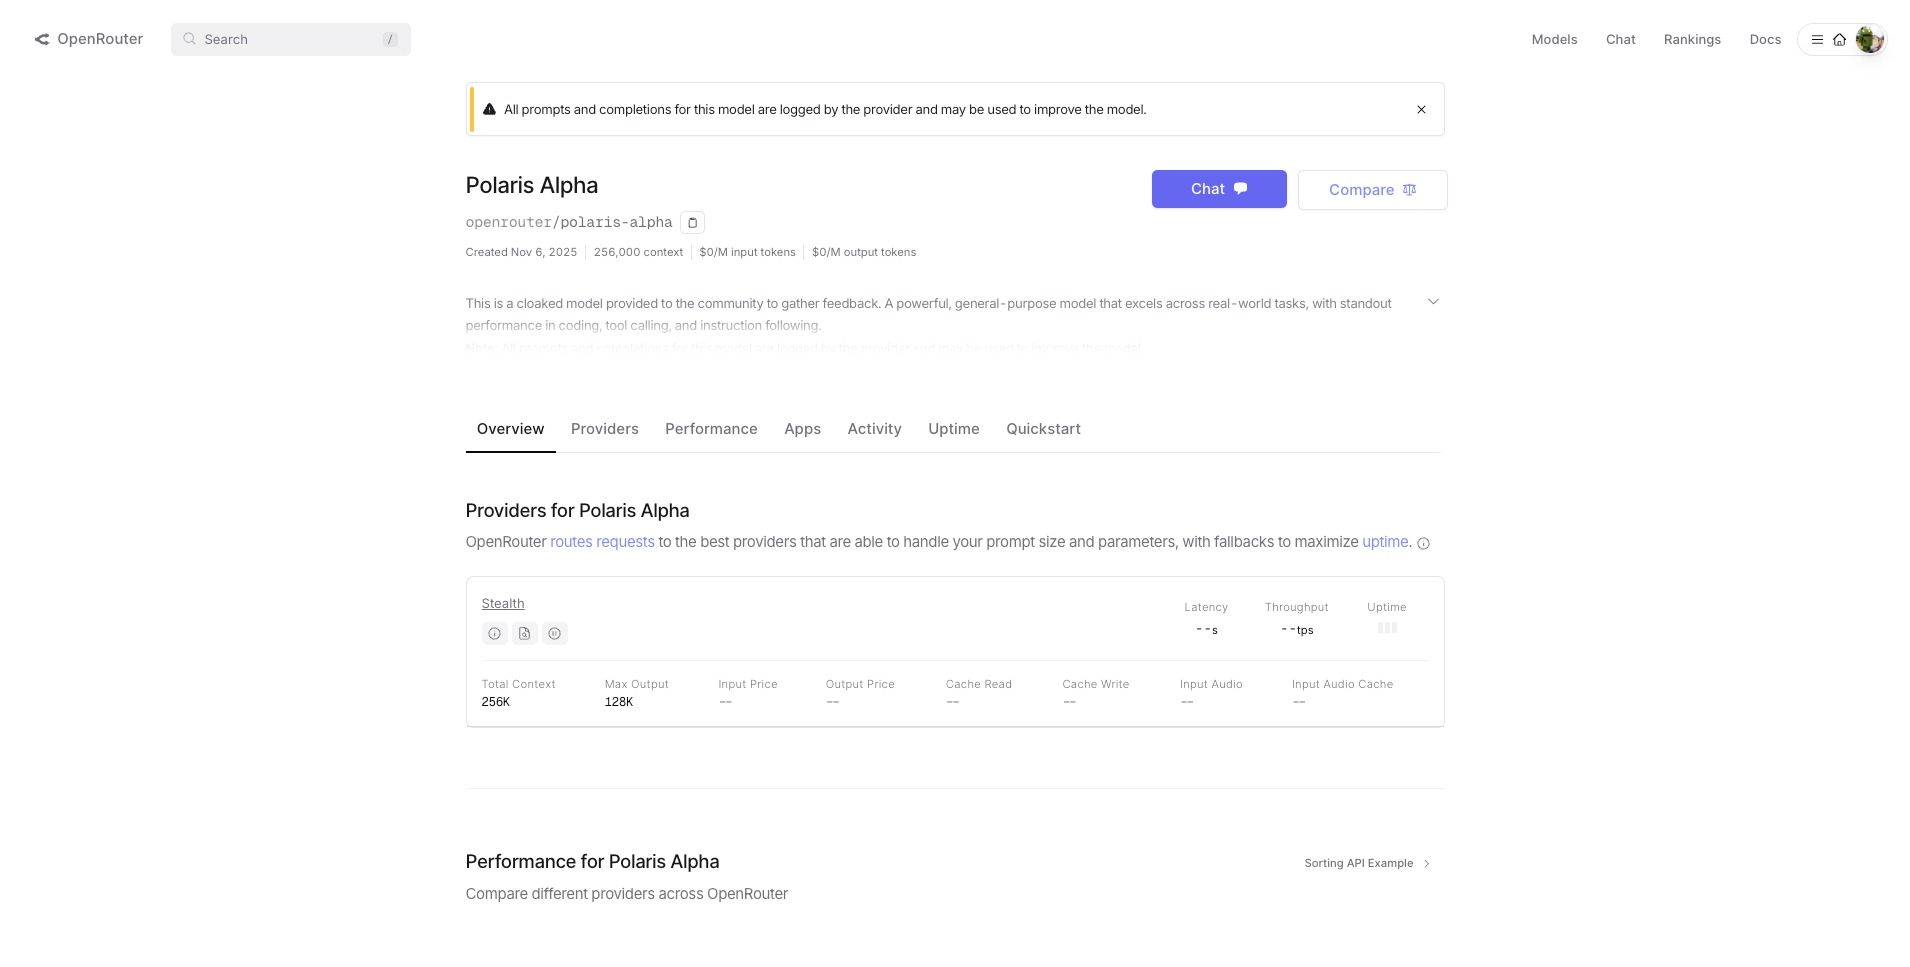This screenshot has width=1910, height=967.
Task: Click the "Providers for Polaris Alpha" heading
Action: (578, 511)
